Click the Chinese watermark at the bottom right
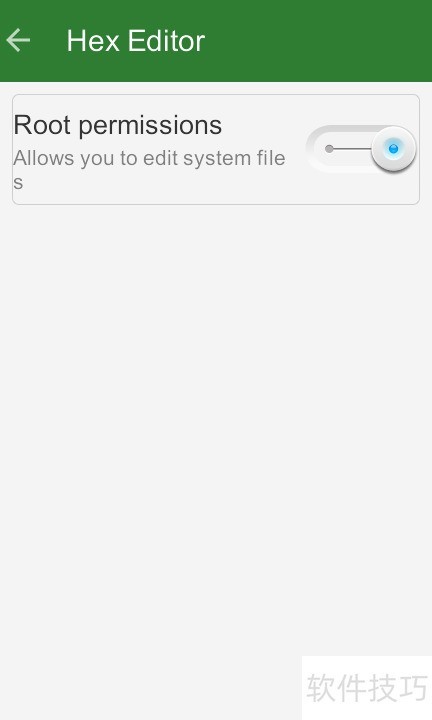This screenshot has width=432, height=720. 367,687
